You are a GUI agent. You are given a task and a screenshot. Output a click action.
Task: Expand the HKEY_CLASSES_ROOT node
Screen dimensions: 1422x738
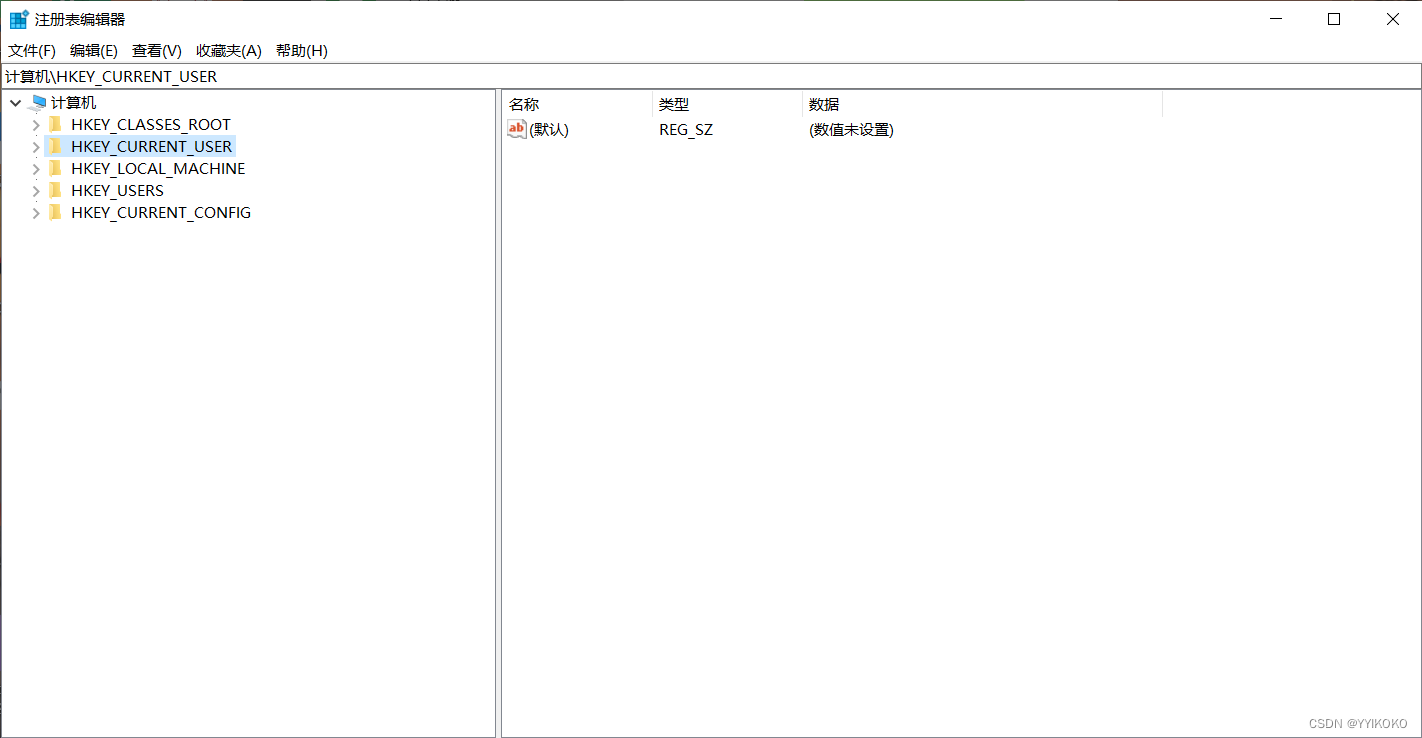tap(35, 124)
